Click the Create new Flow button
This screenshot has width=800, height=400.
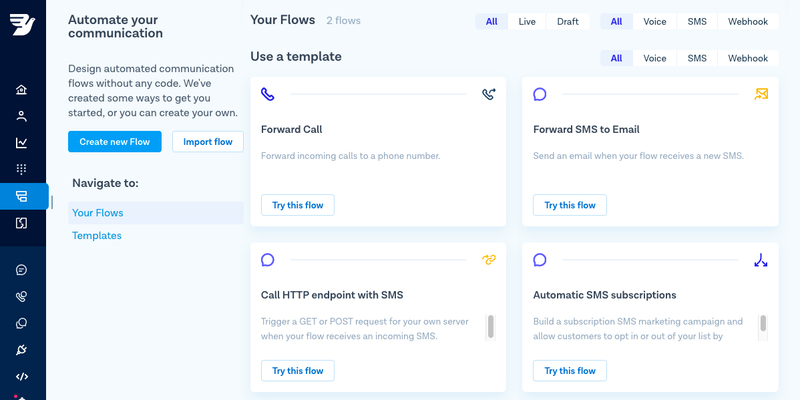115,142
